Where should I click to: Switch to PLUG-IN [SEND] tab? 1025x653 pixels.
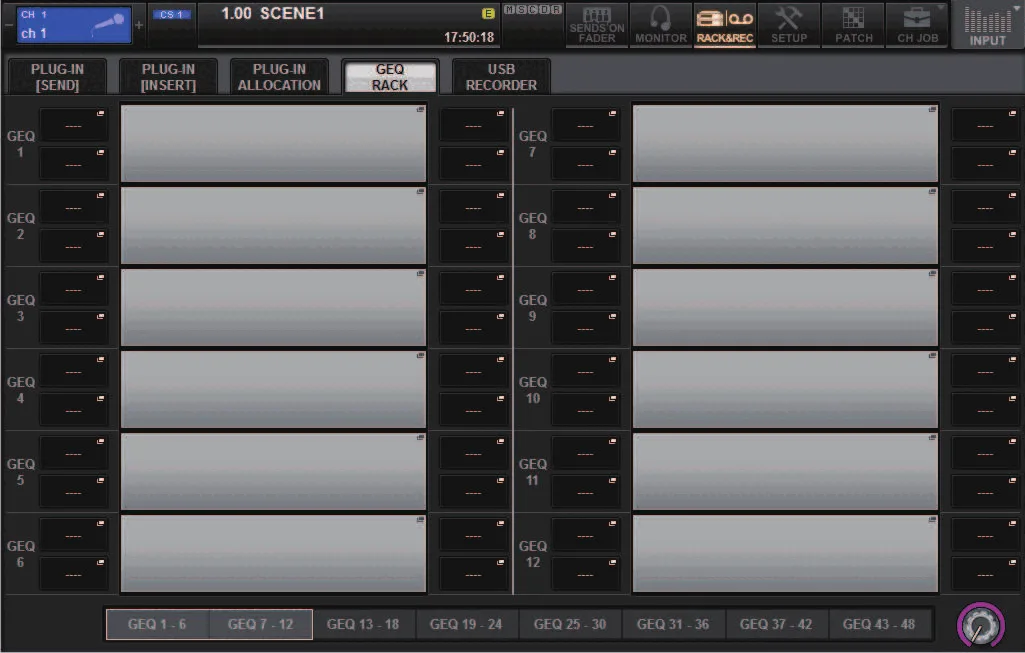pyautogui.click(x=57, y=77)
